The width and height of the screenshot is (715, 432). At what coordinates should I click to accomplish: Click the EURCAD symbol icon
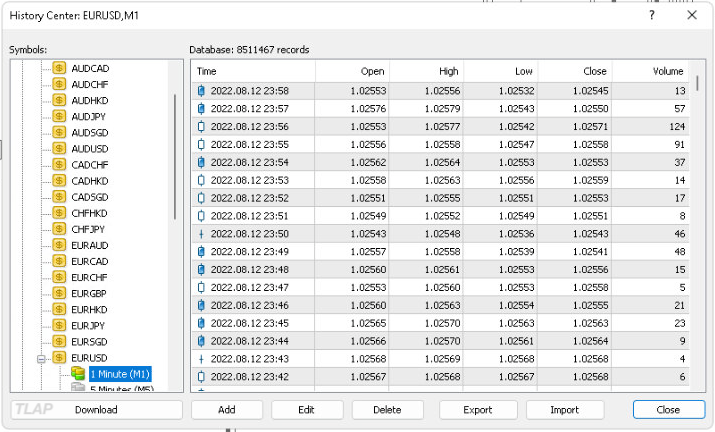click(x=59, y=261)
